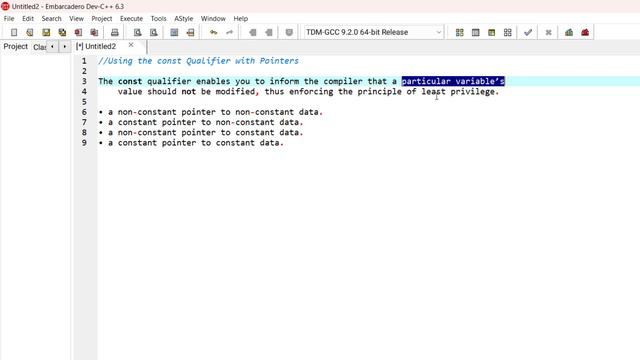
Task: Open the Window menu
Action: click(213, 18)
